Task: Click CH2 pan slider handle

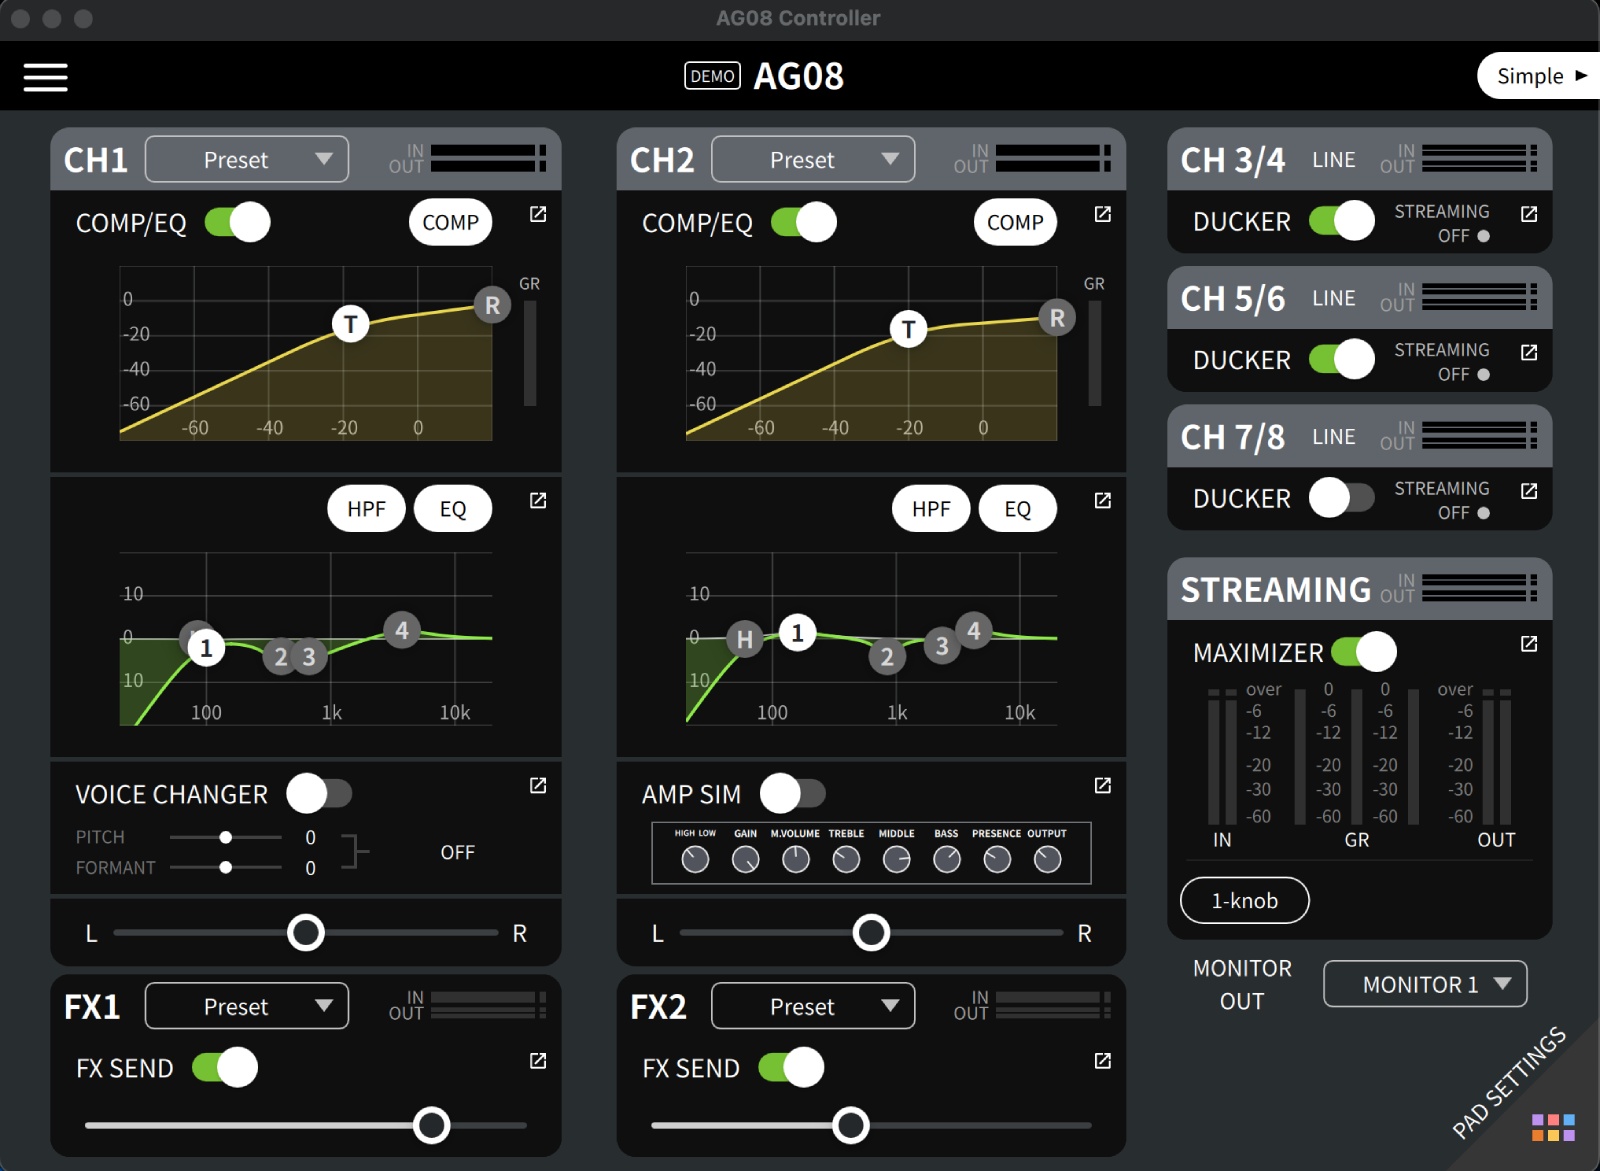Action: [x=871, y=933]
